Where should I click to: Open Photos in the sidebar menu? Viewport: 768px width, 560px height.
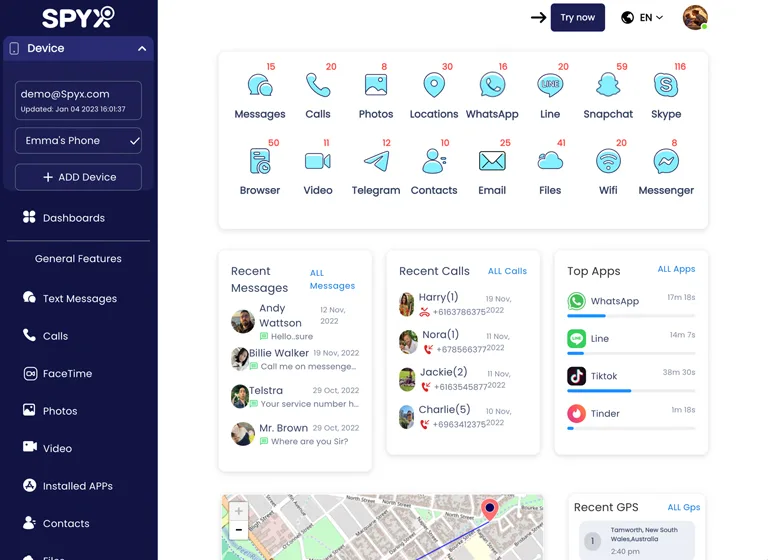click(x=50, y=411)
